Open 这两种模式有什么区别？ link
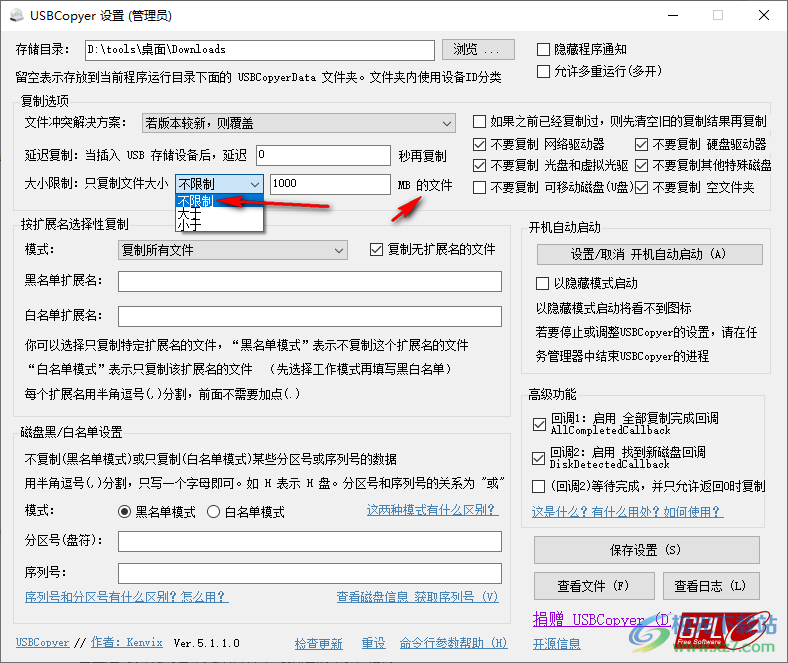788x663 pixels. point(432,510)
